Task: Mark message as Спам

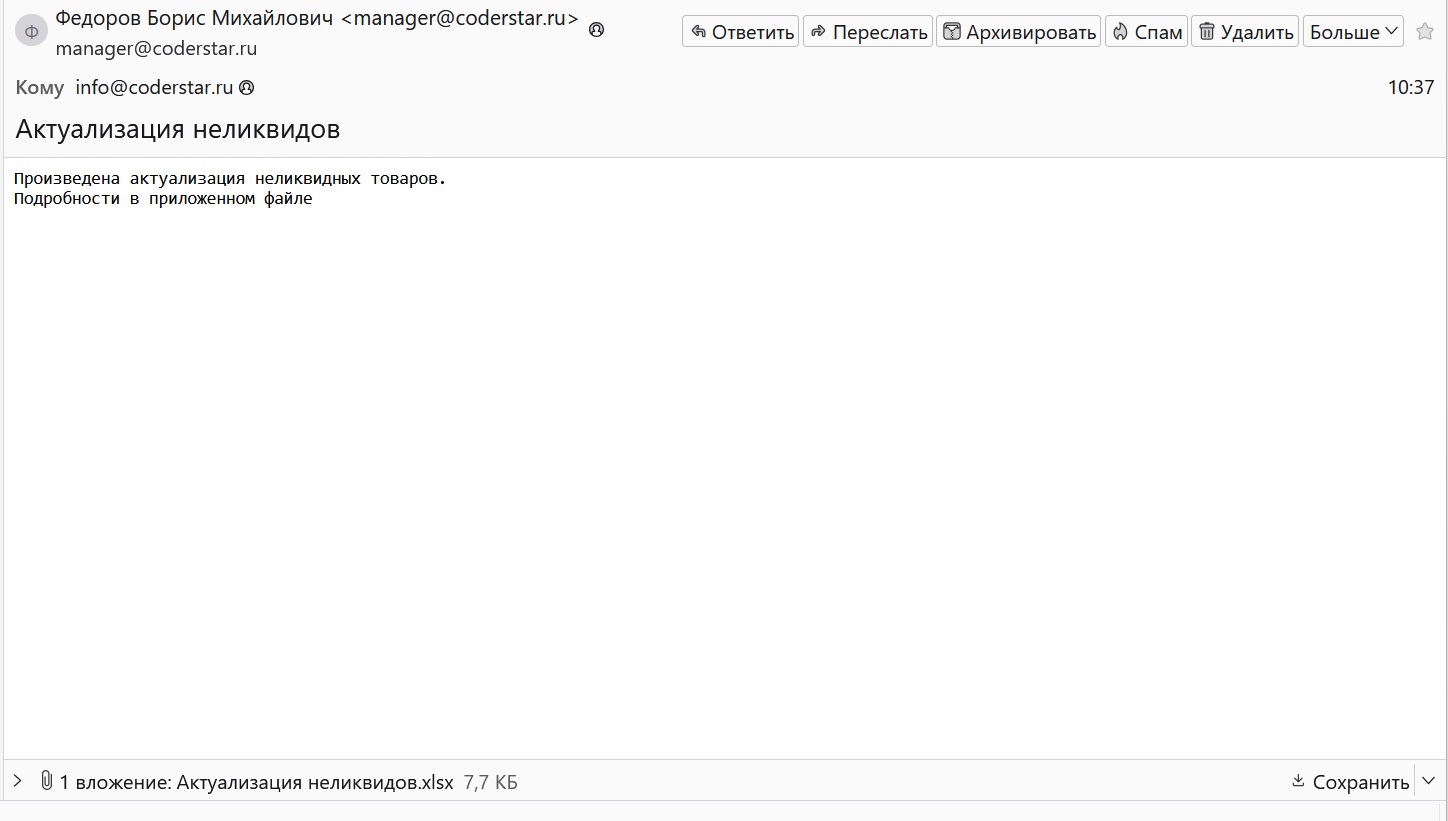Action: [x=1146, y=32]
